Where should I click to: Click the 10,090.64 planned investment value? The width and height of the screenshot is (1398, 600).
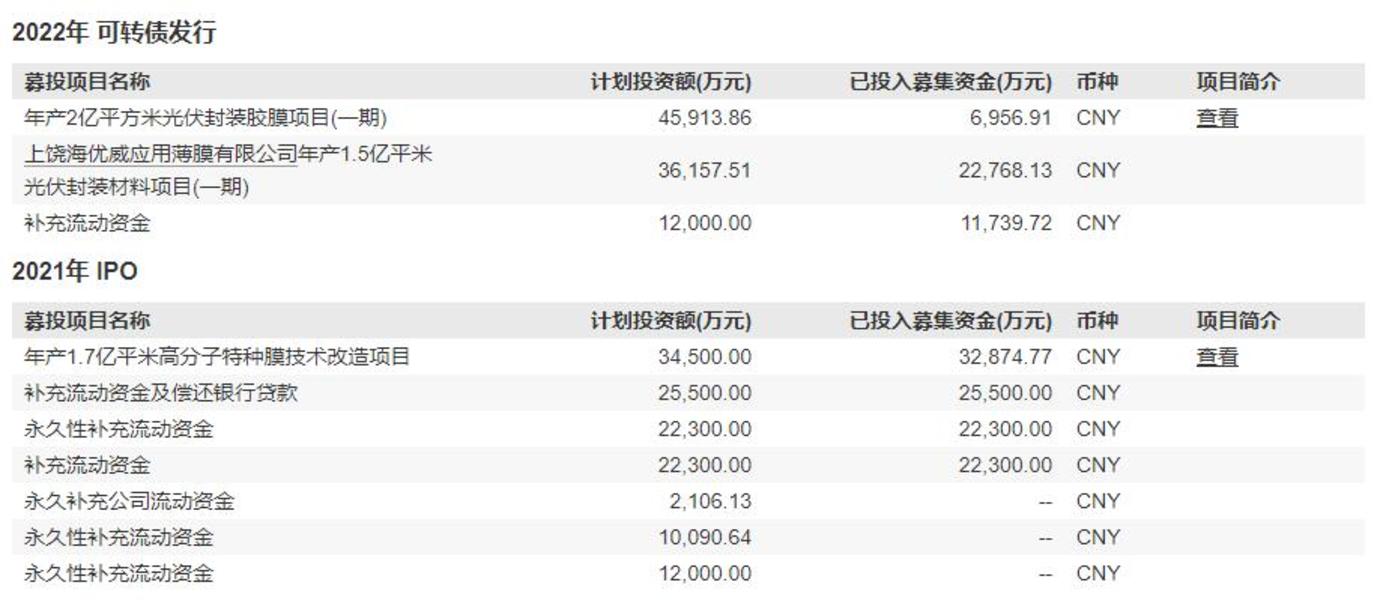click(704, 537)
